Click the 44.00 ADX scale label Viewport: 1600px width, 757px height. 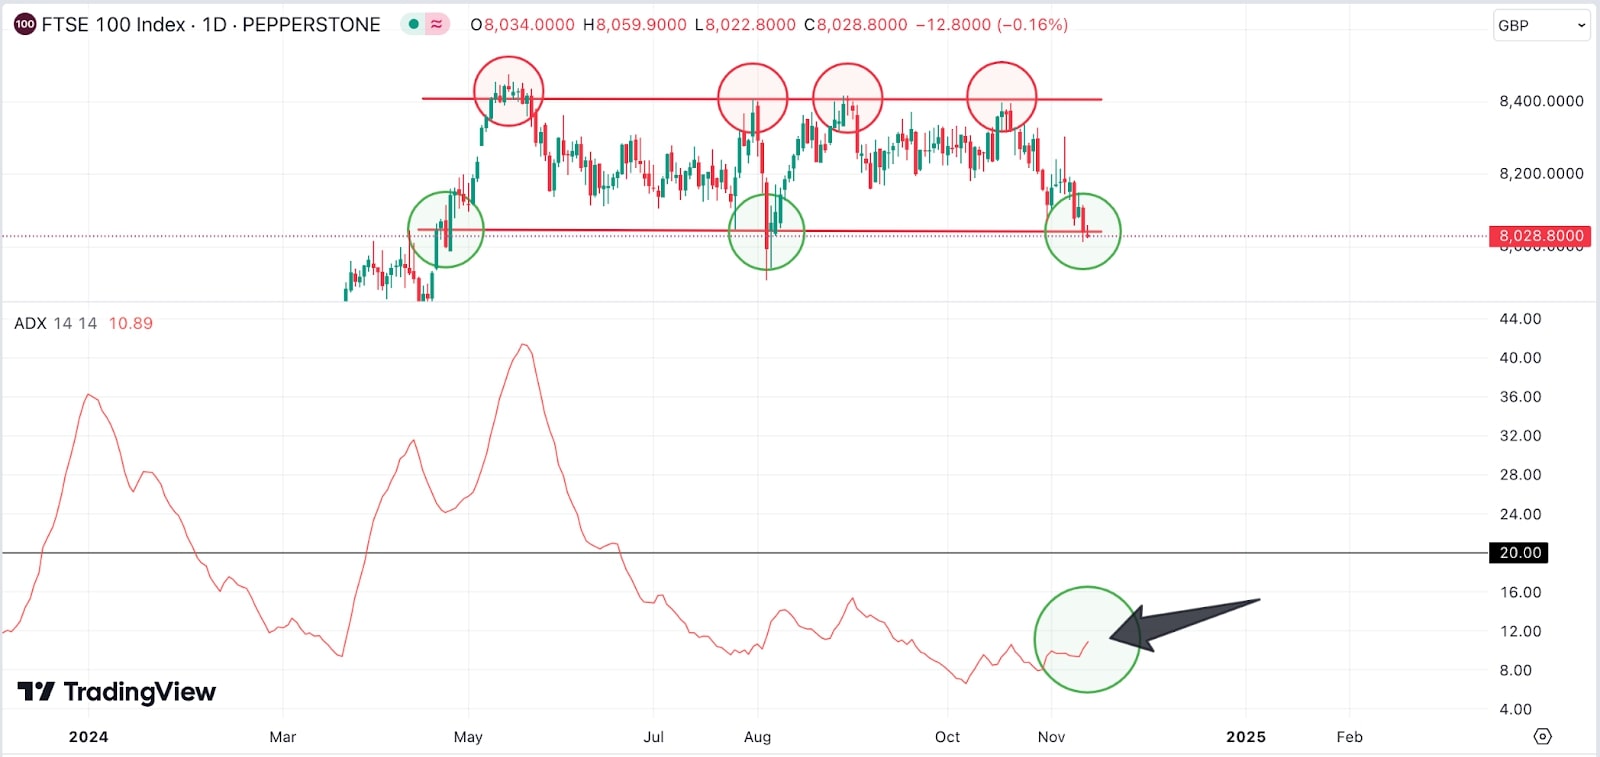click(1520, 318)
